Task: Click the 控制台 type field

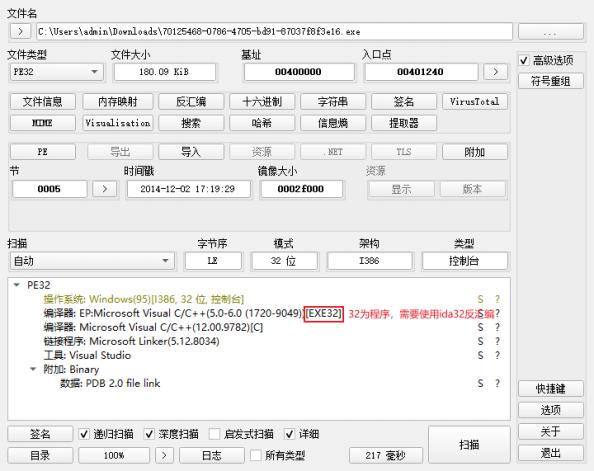Action: (464, 261)
